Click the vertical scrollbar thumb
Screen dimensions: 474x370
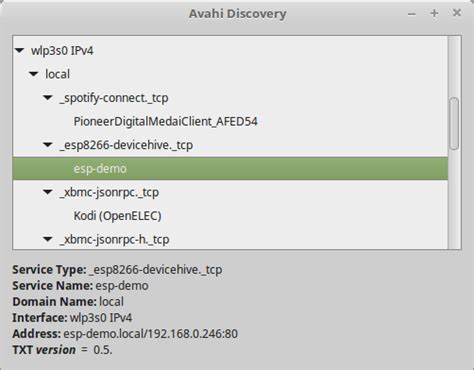[x=454, y=123]
